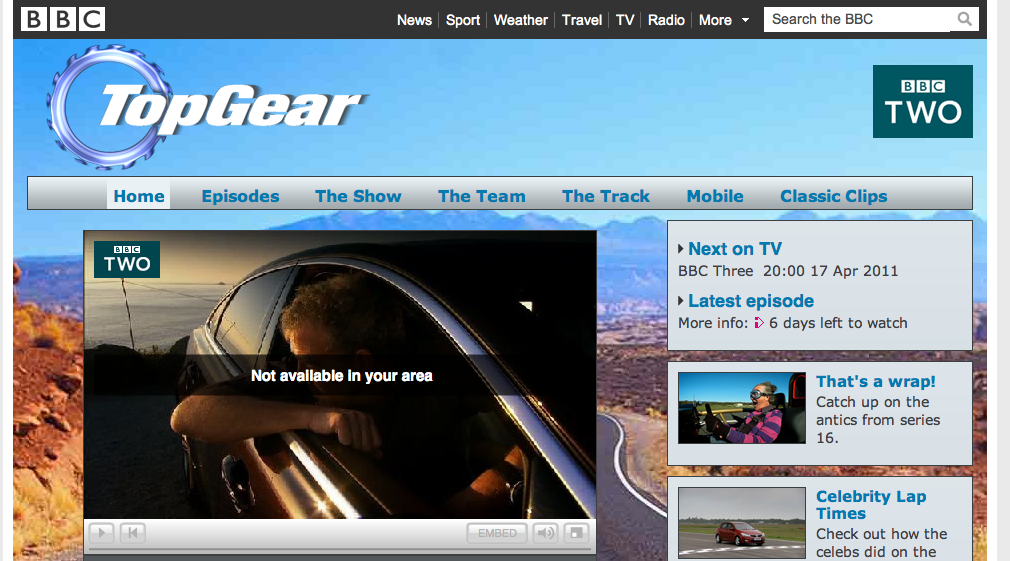Mute the video player volume icon
Image resolution: width=1010 pixels, height=561 pixels.
(x=546, y=533)
